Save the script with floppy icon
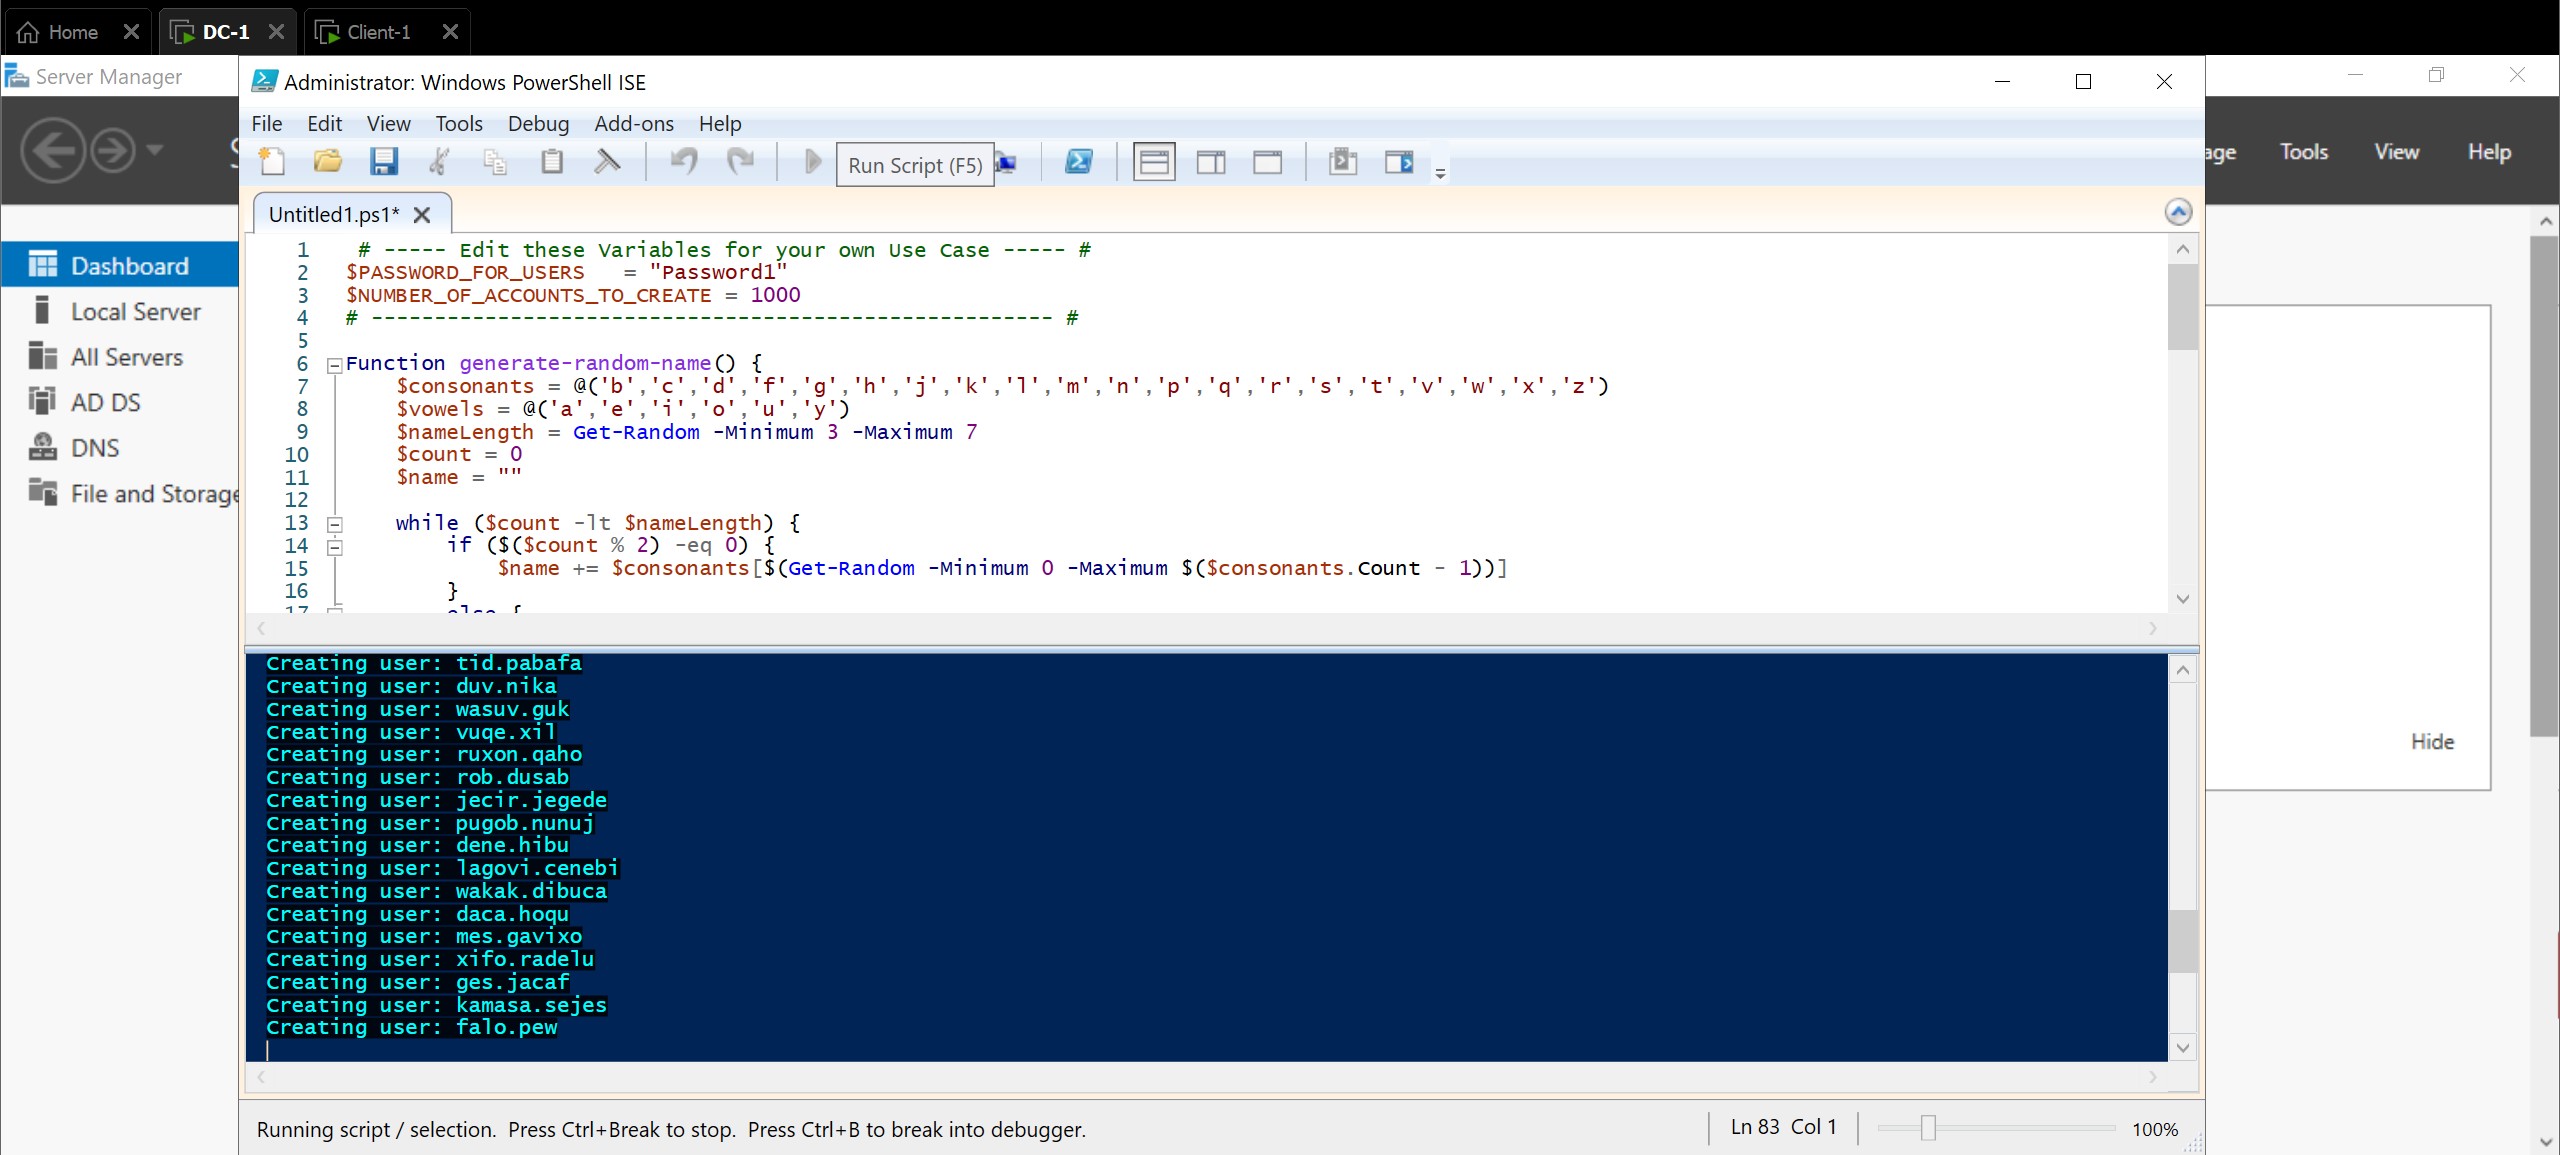Screen dimensions: 2560x1155 tap(384, 162)
